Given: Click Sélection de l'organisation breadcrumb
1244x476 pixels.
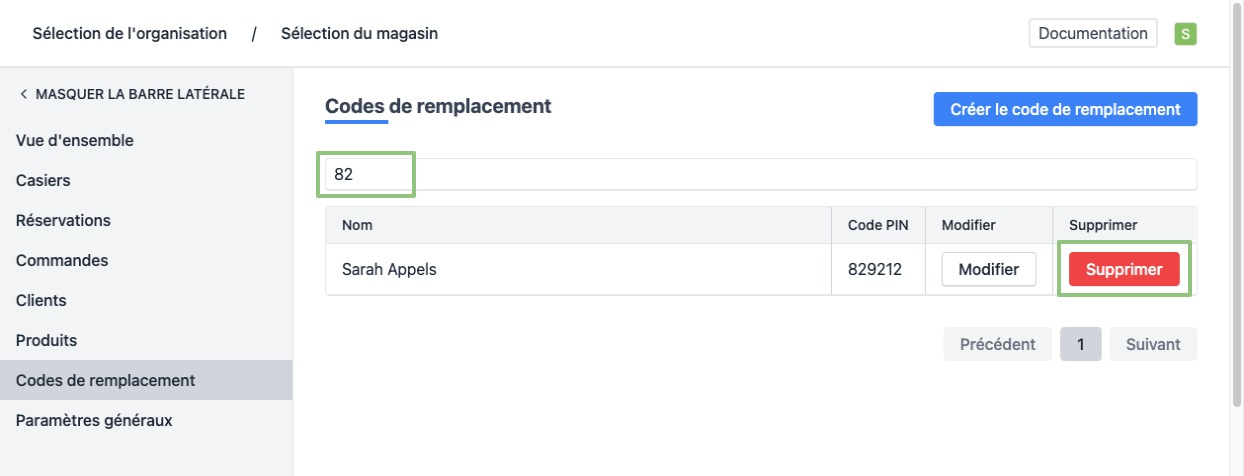Looking at the screenshot, I should tap(130, 34).
